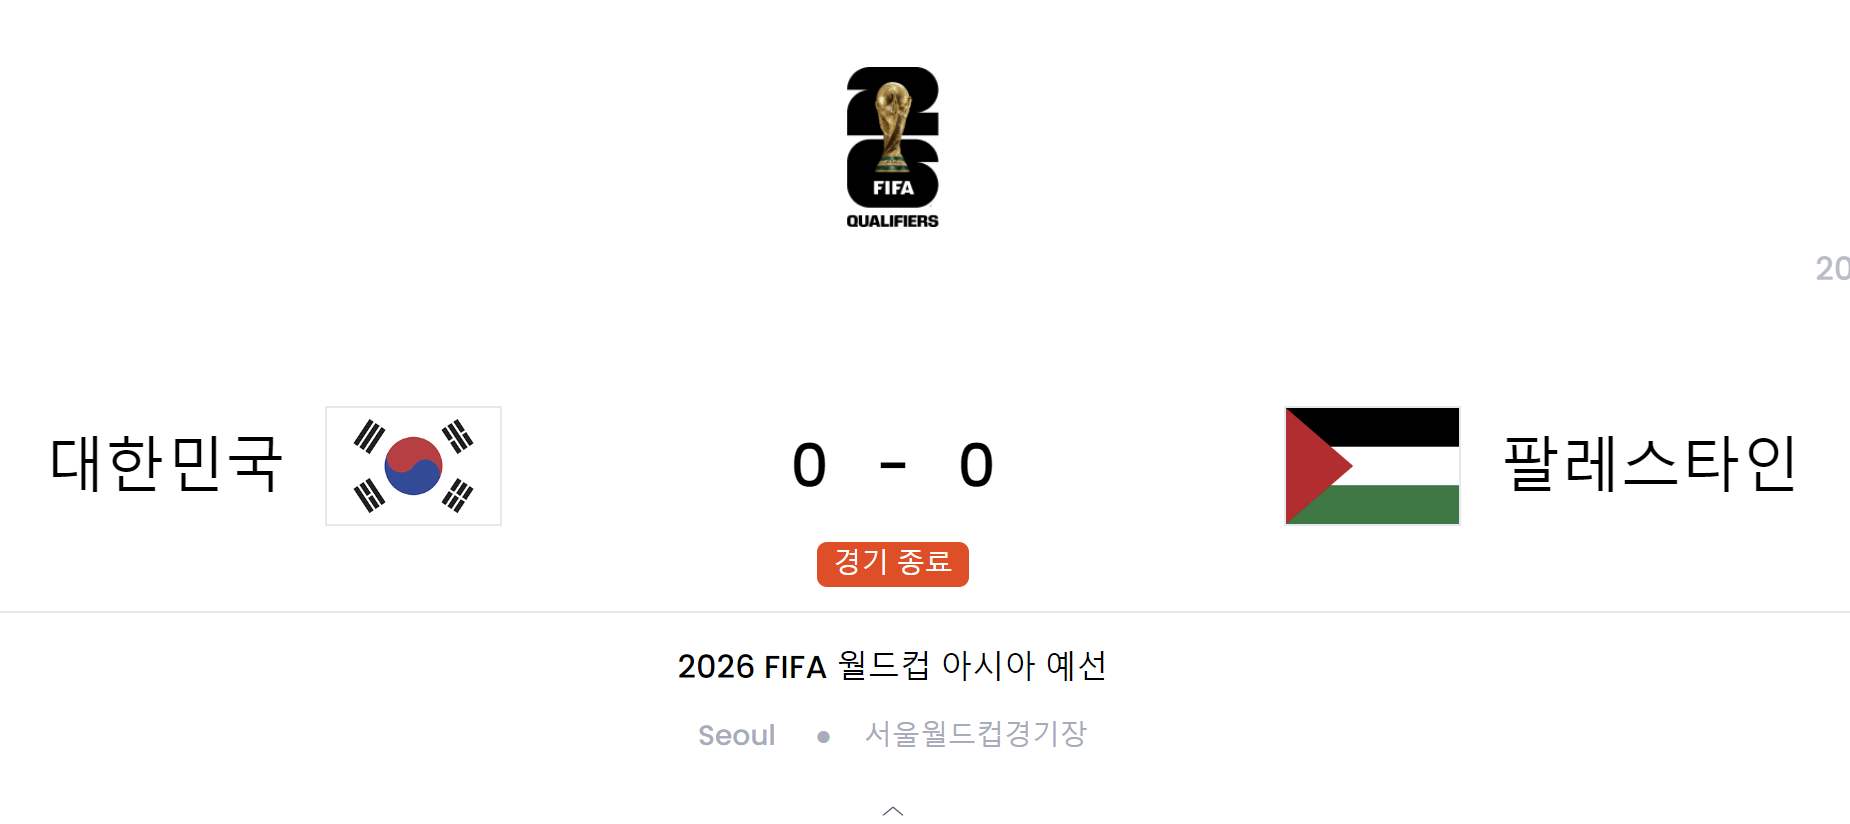1850x824 pixels.
Task: Select the Palestine flag icon
Action: pyautogui.click(x=1370, y=466)
